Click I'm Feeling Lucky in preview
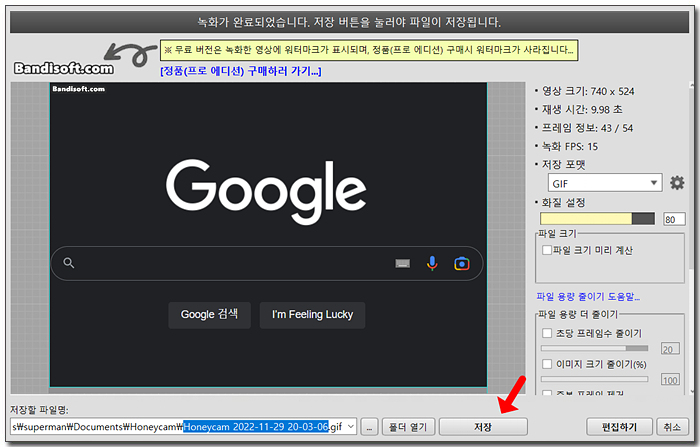The height and width of the screenshot is (447, 700). (312, 315)
